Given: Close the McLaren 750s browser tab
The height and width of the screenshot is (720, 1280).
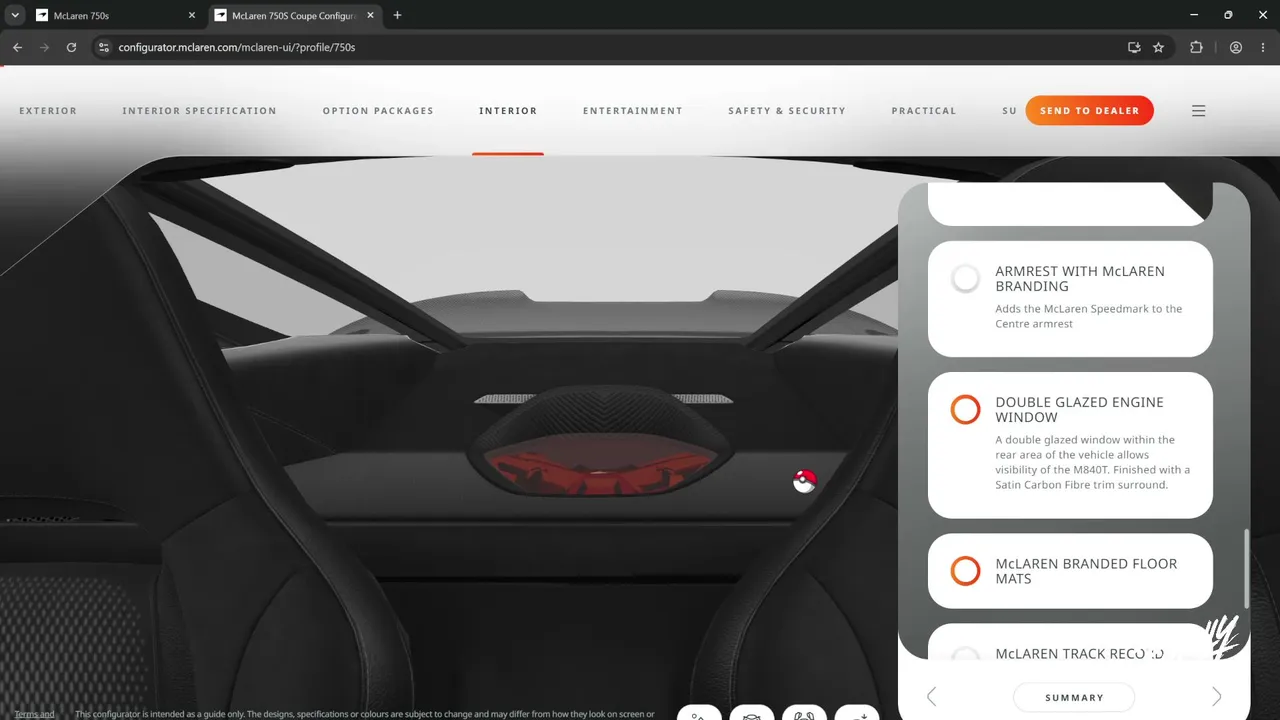Looking at the screenshot, I should pos(192,15).
